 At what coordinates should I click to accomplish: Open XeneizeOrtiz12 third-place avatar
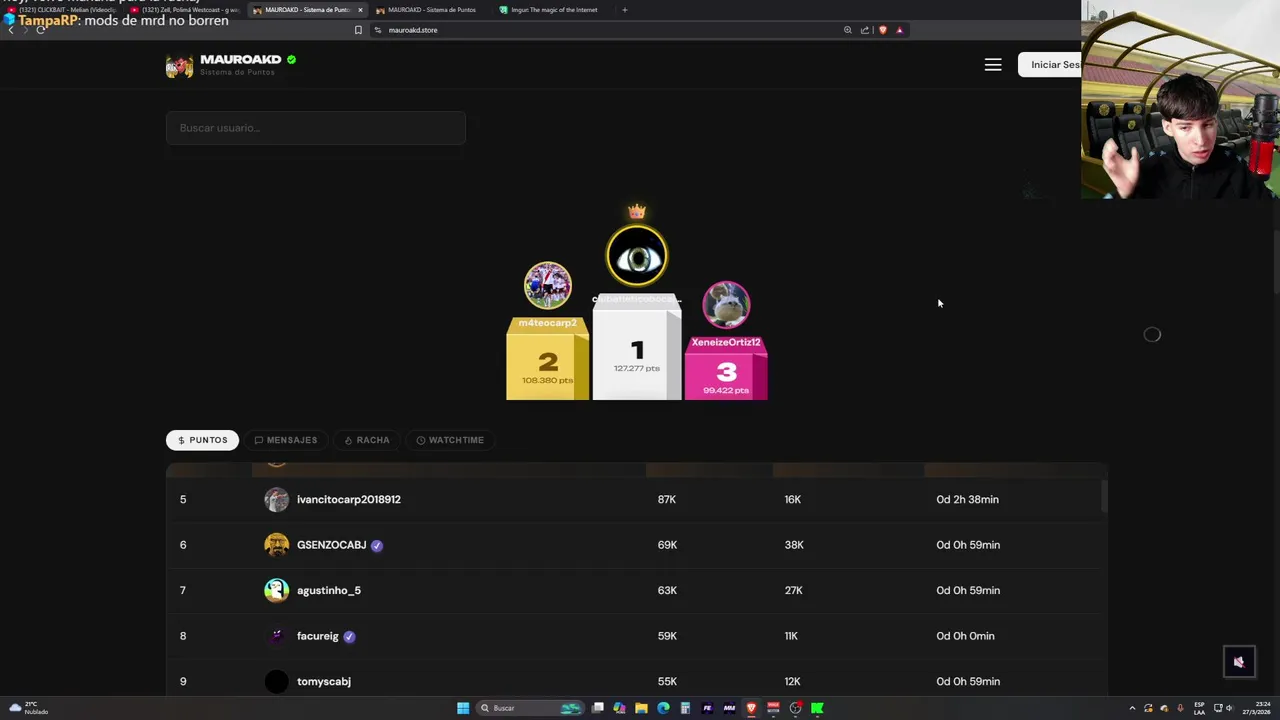[x=726, y=305]
